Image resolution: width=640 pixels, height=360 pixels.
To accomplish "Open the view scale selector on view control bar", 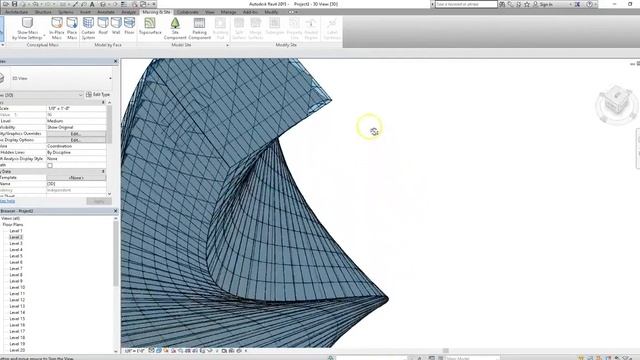I will 135,351.
